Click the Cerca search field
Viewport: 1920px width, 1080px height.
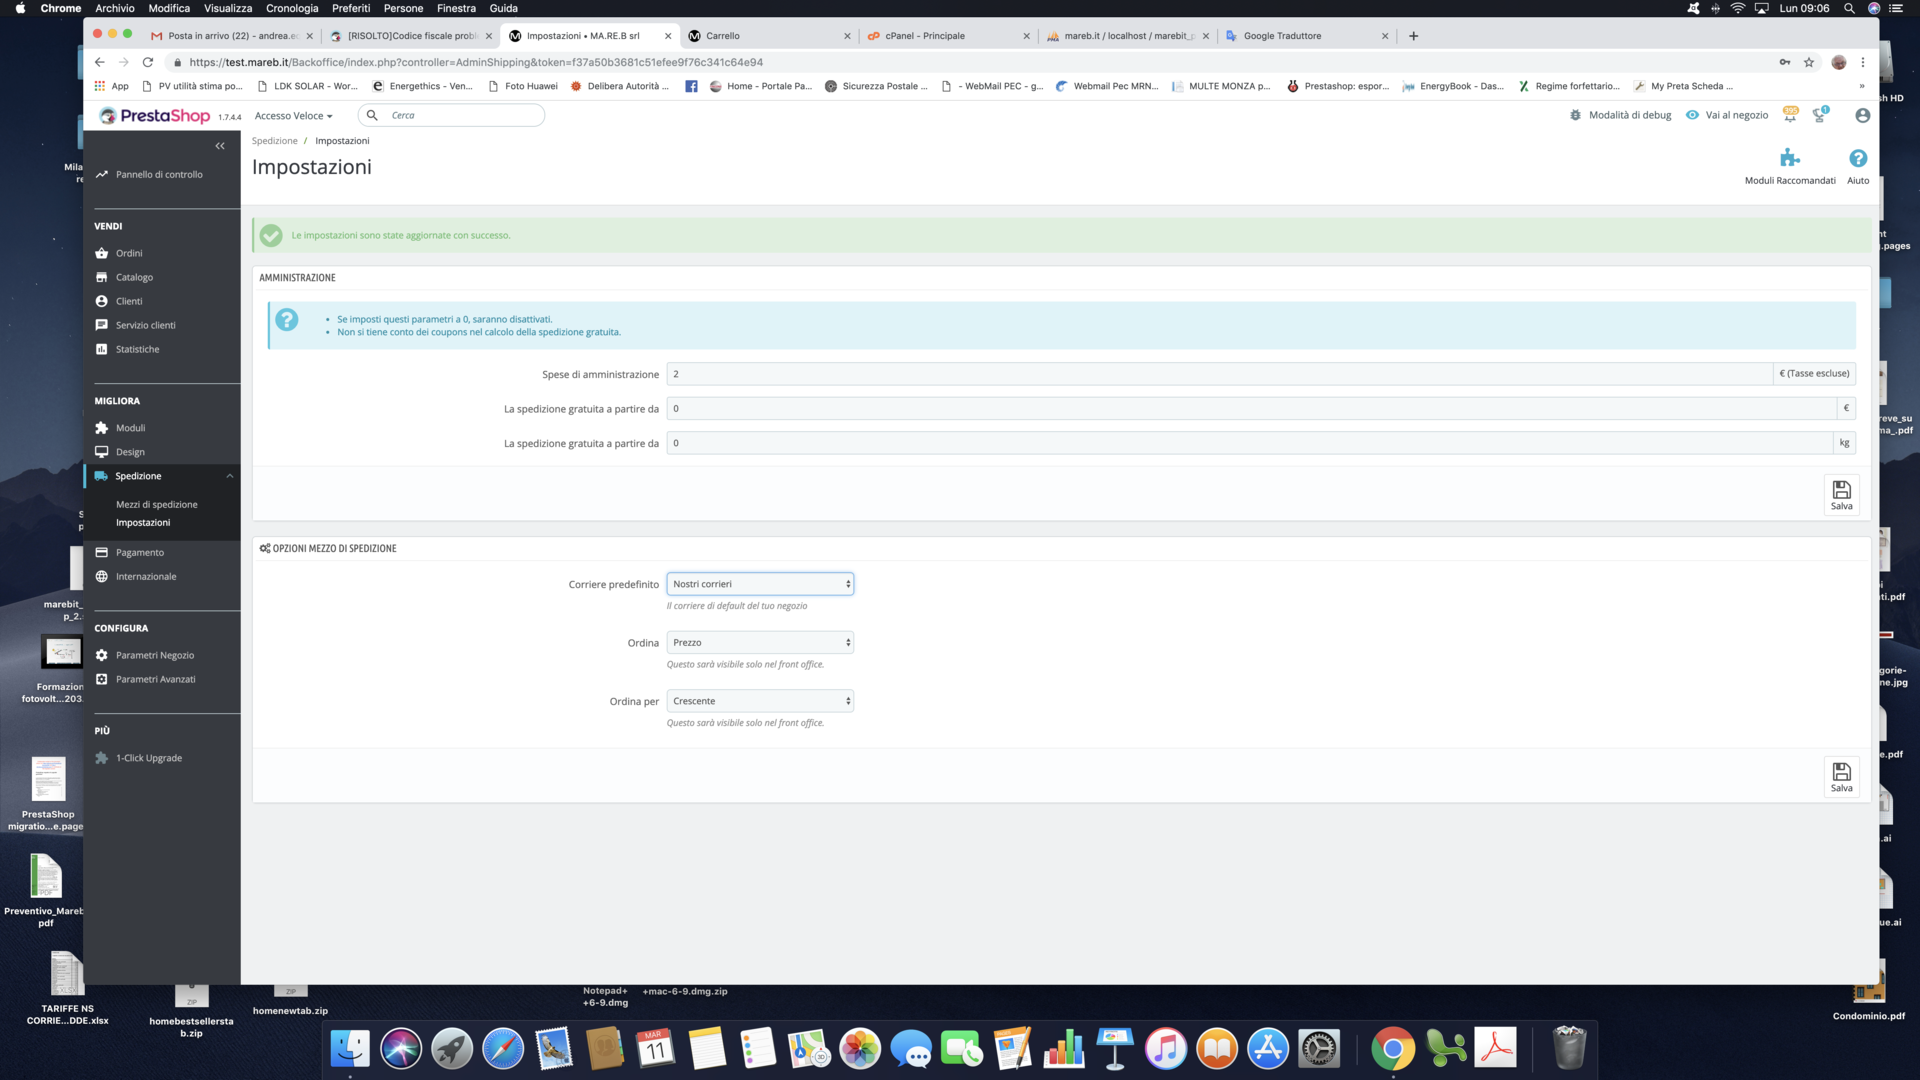tap(462, 116)
